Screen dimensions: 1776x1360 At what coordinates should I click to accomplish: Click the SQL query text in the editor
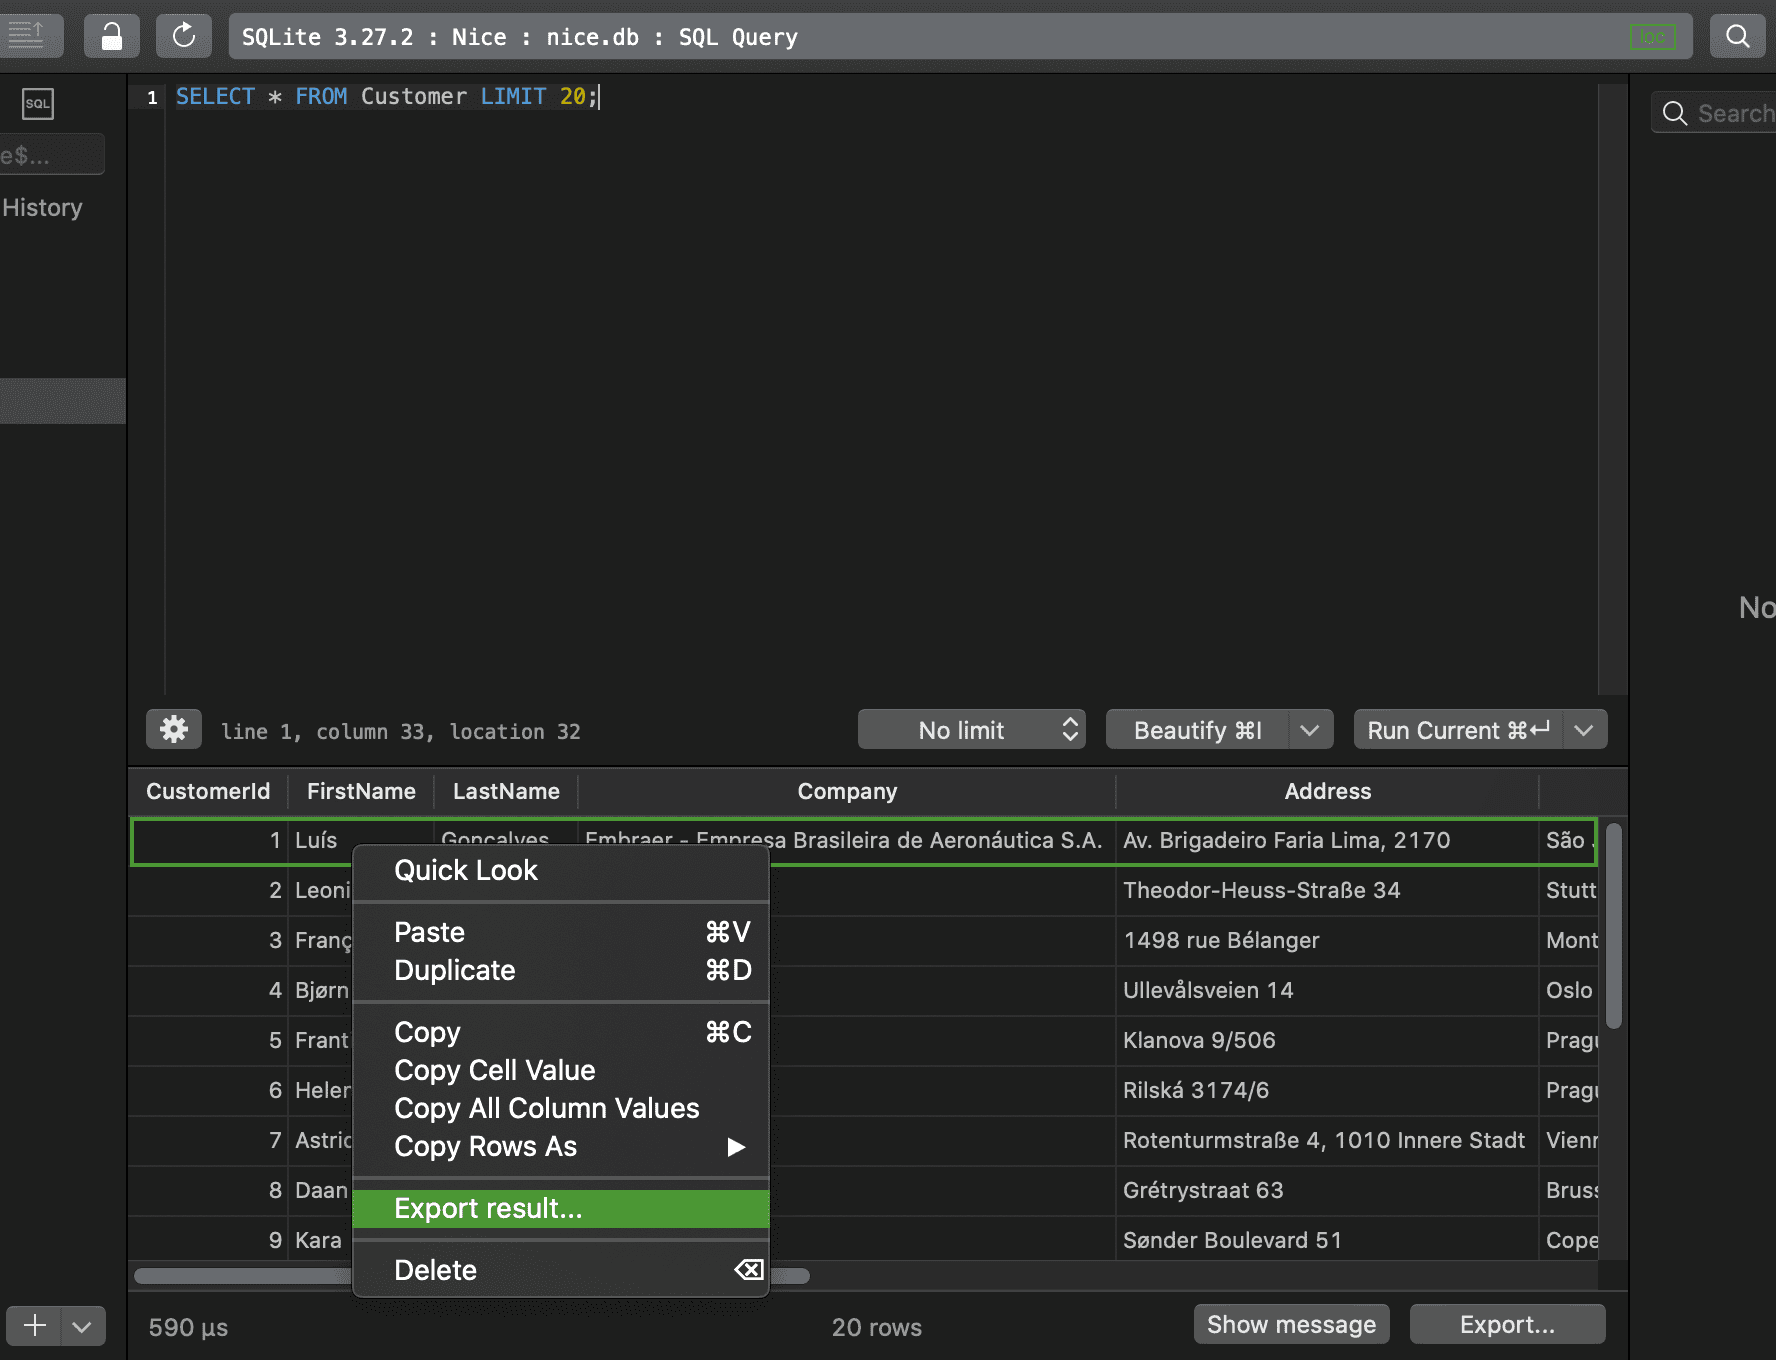point(386,96)
